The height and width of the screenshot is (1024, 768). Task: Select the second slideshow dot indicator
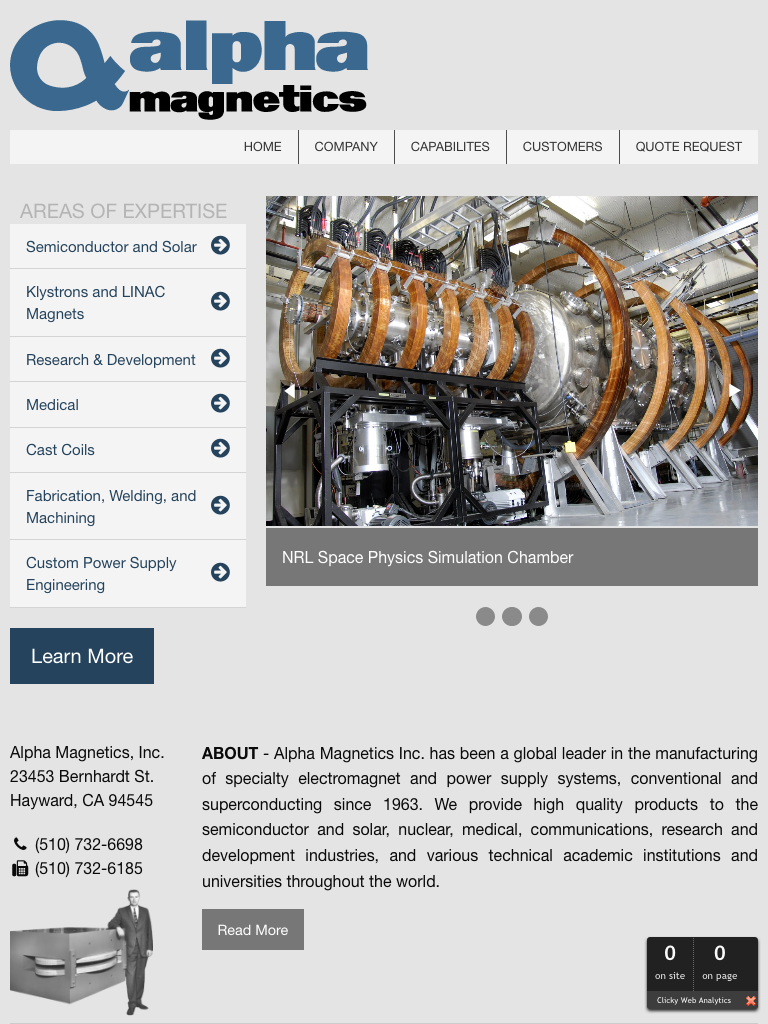pos(512,616)
